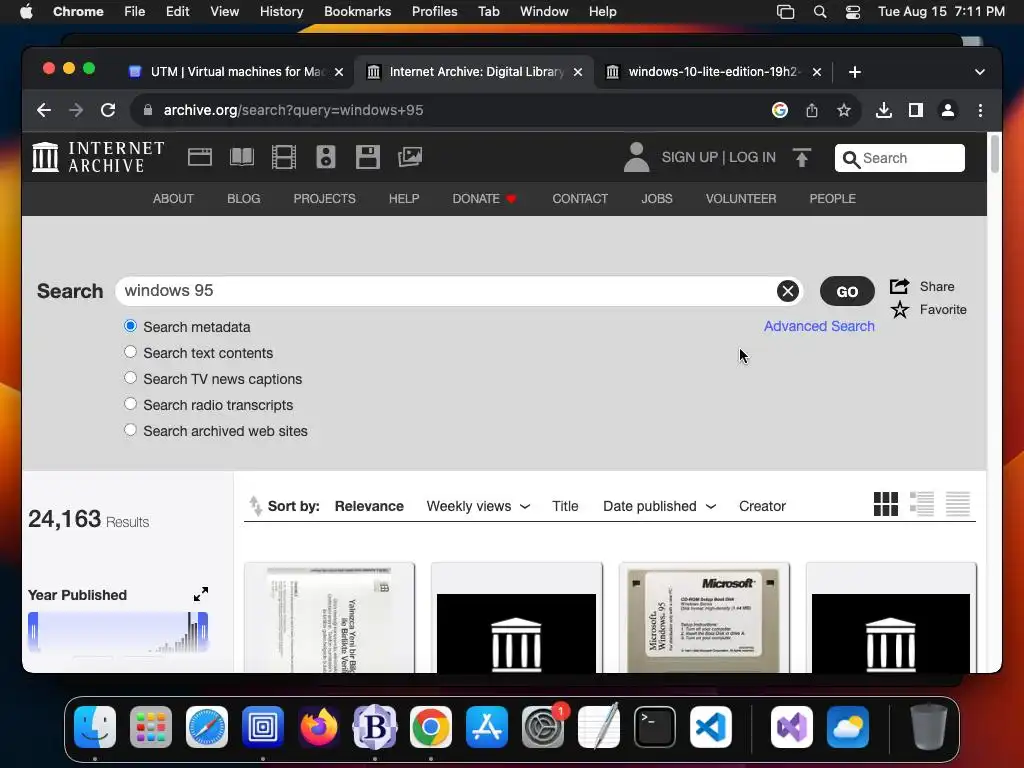Expand the Year Published histogram
1024x768 pixels.
(201, 594)
